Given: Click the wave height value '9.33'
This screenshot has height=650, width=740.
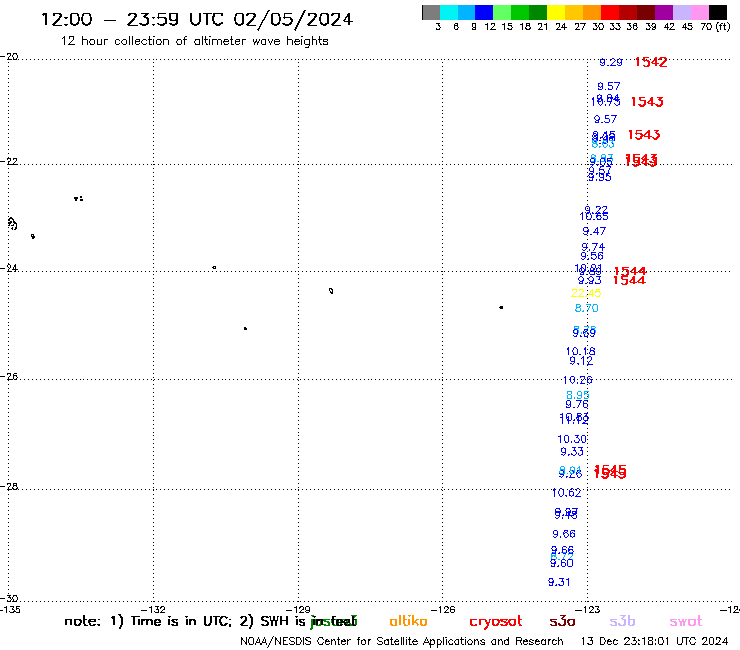Looking at the screenshot, I should tap(572, 452).
